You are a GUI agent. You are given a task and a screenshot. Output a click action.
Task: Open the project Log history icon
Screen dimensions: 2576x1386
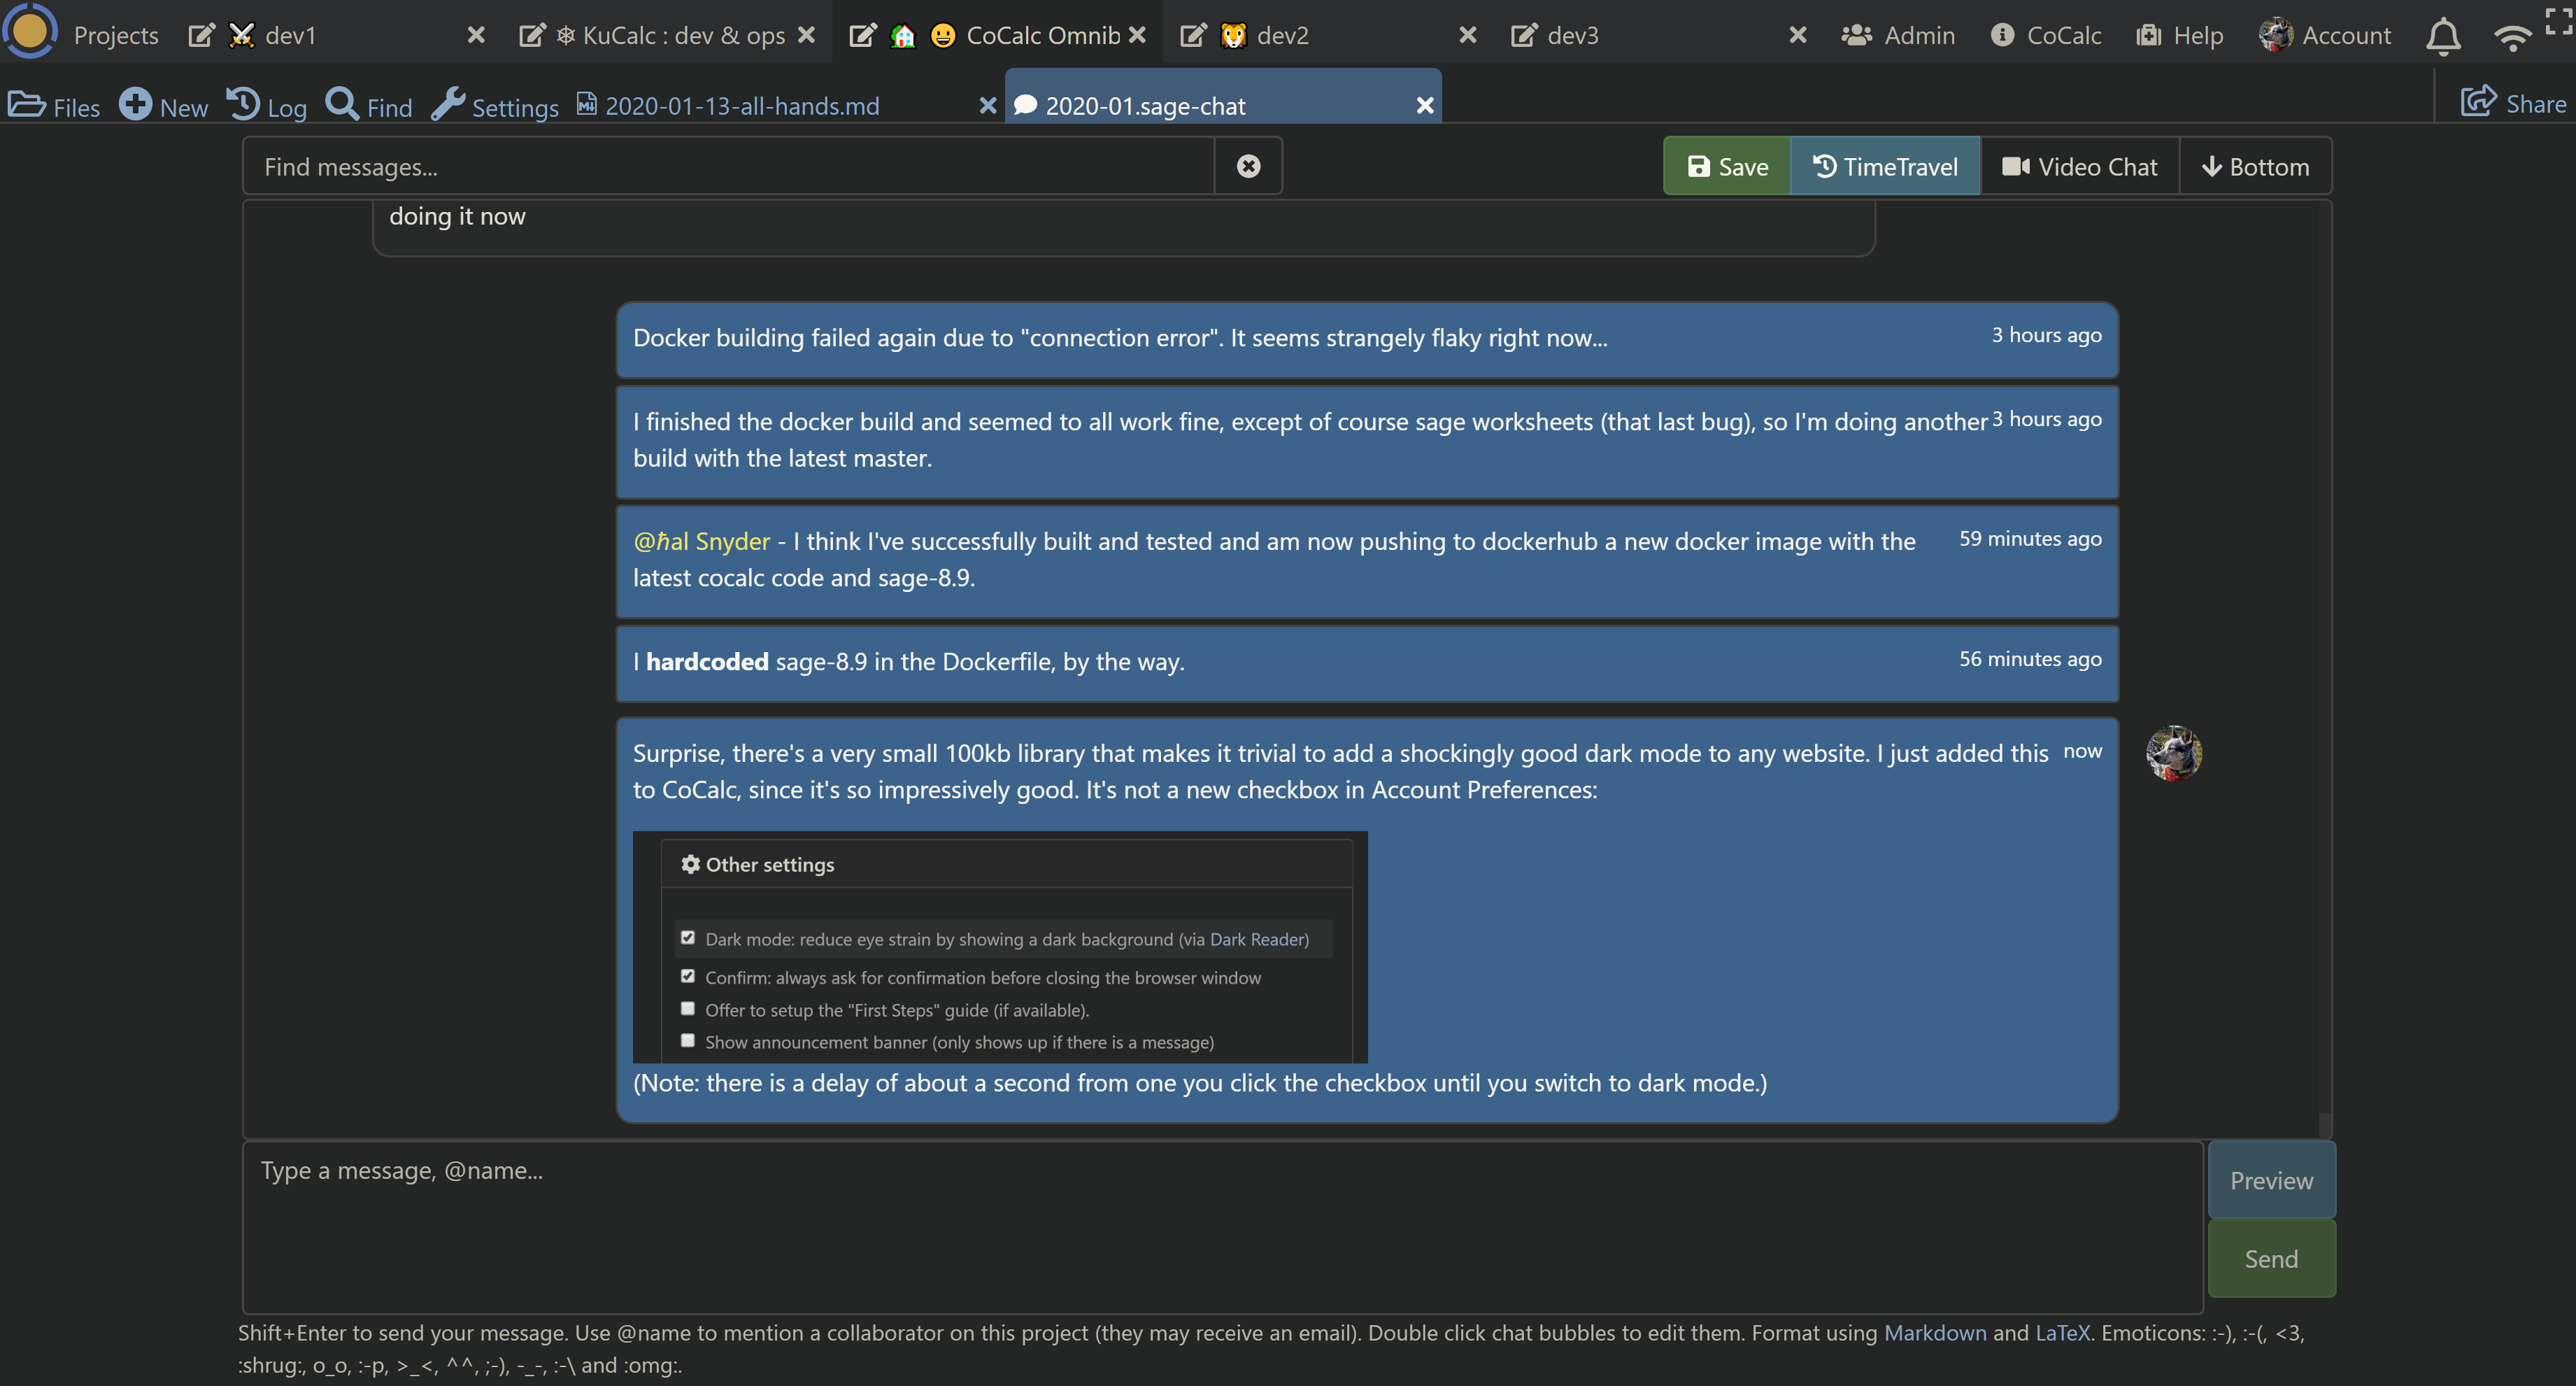[x=243, y=104]
